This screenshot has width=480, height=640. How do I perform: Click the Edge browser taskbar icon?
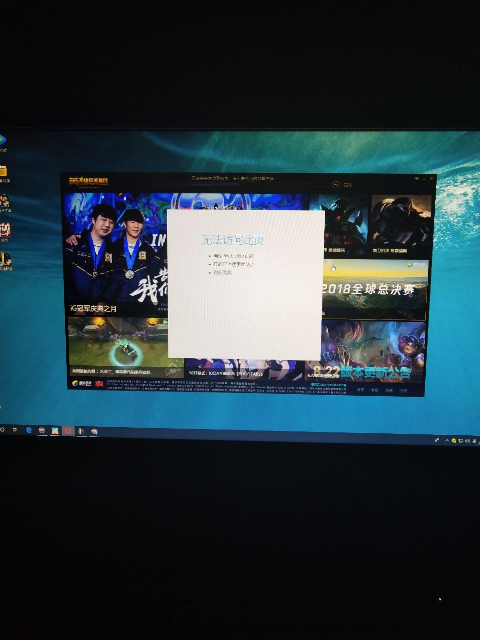click(29, 430)
